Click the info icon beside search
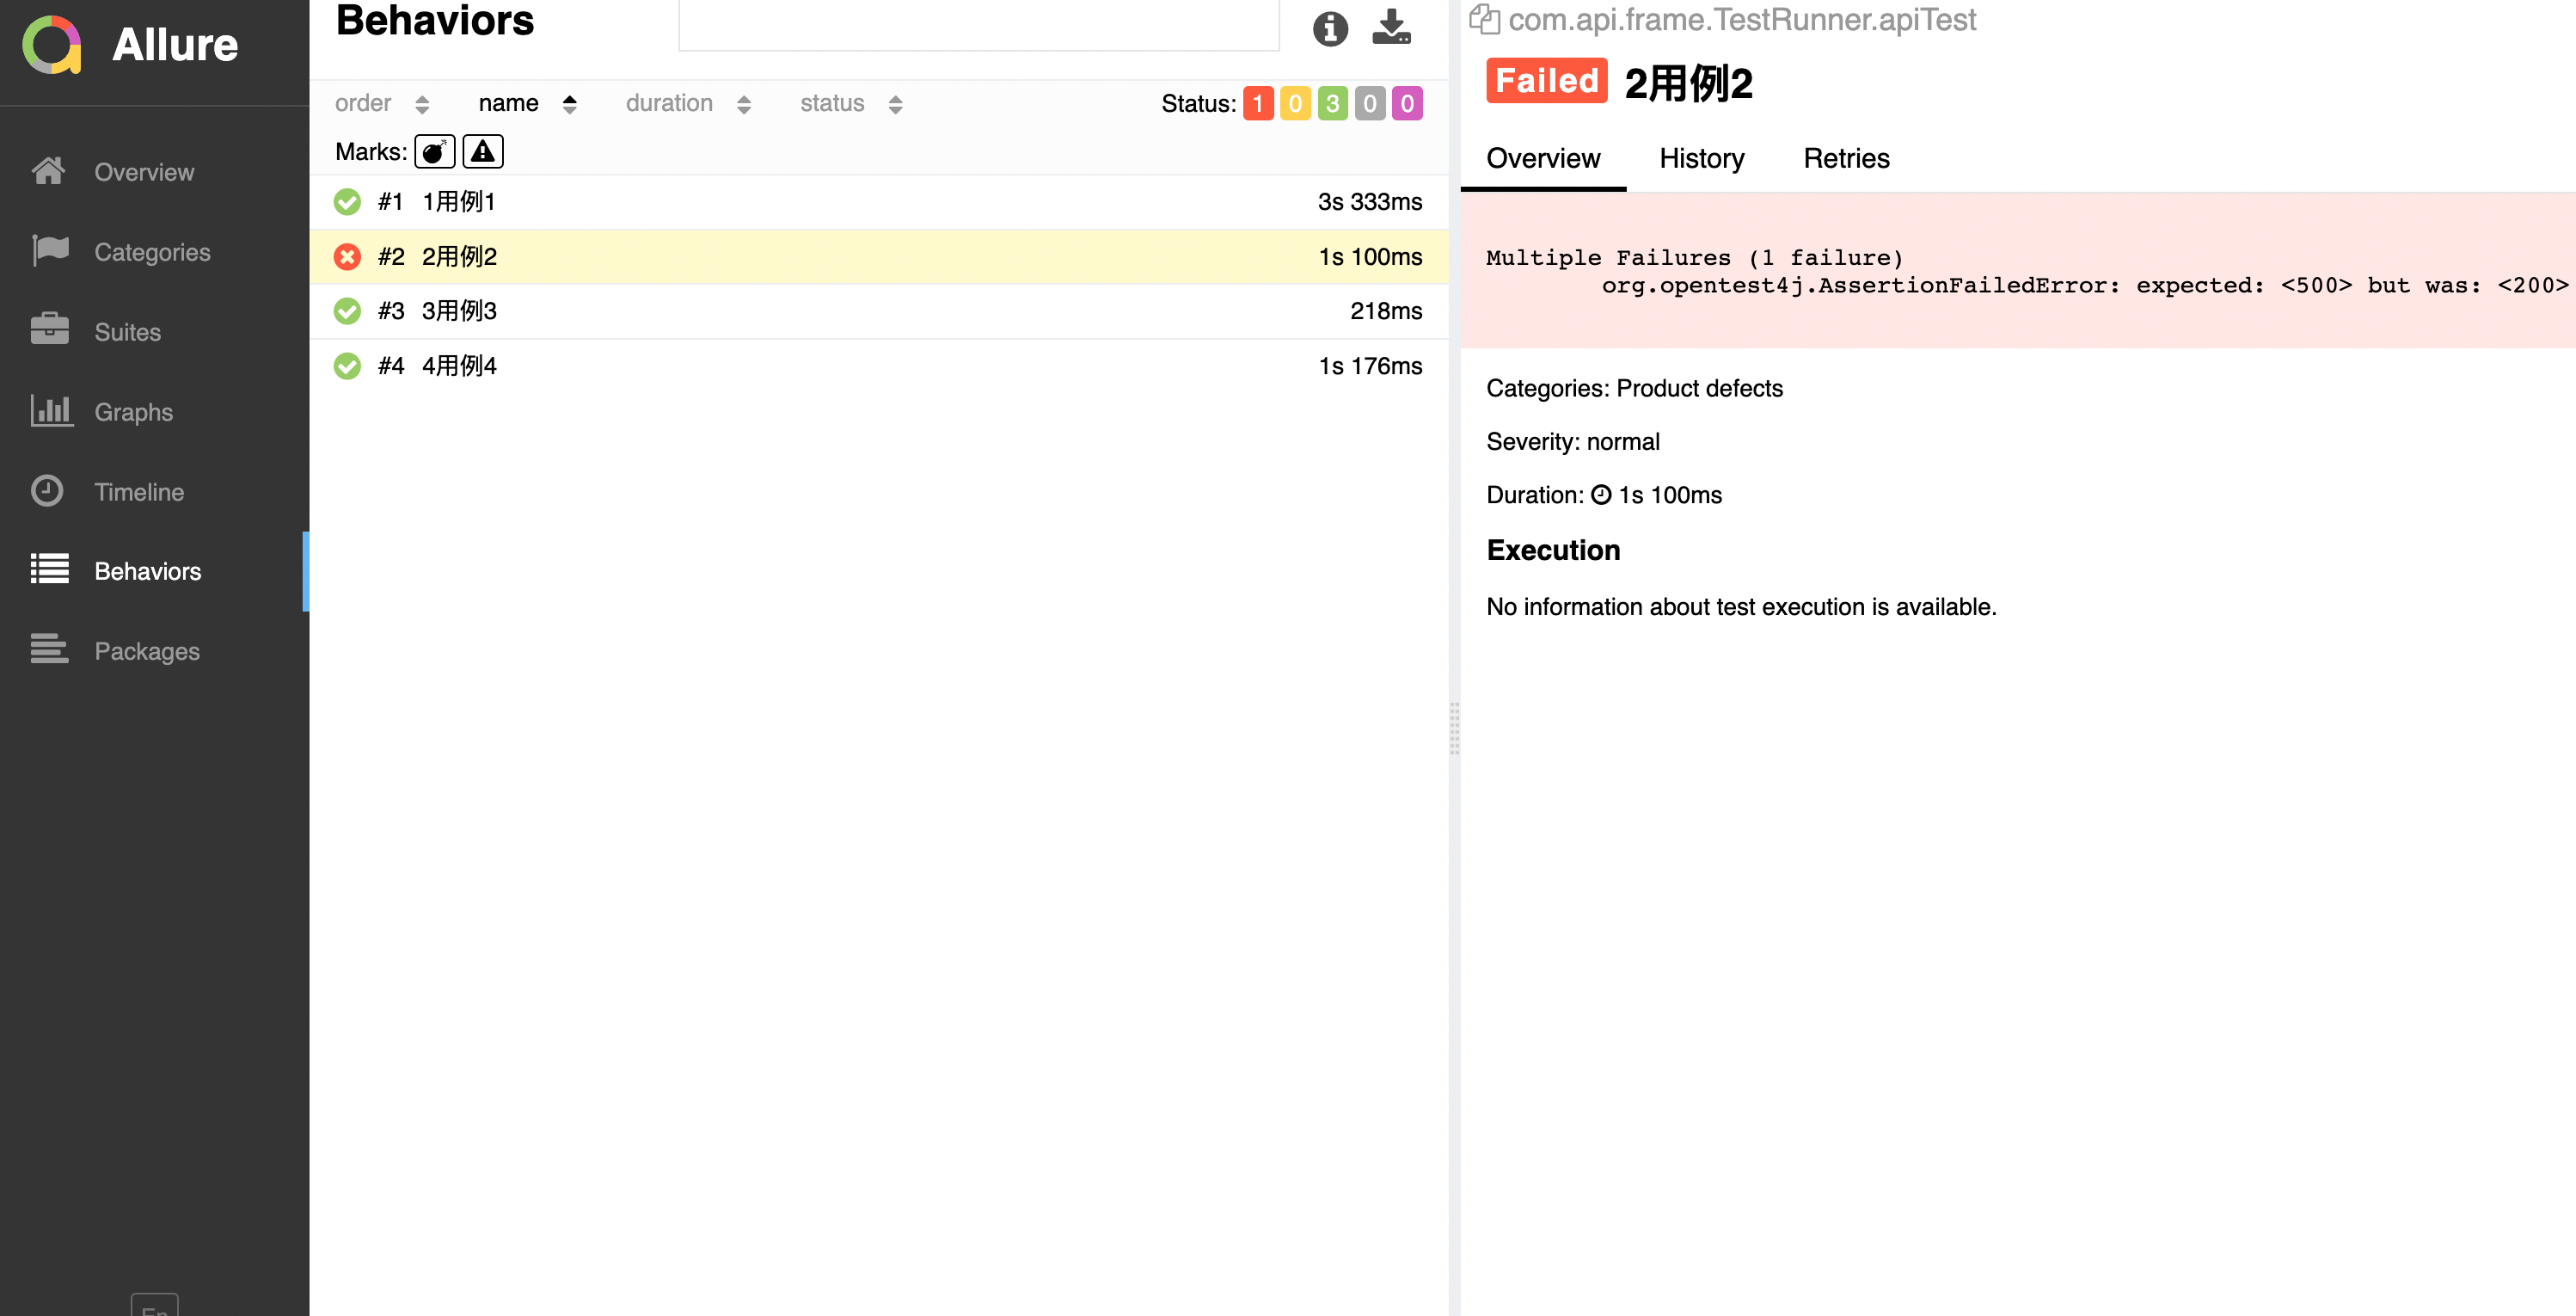 click(x=1329, y=29)
